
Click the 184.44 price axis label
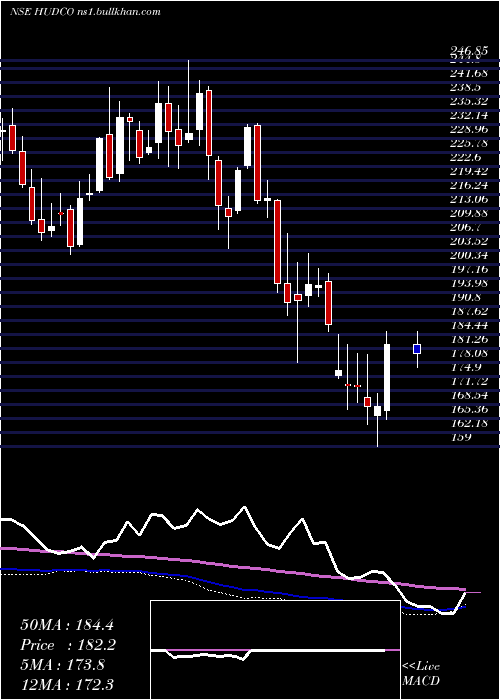coord(469,325)
